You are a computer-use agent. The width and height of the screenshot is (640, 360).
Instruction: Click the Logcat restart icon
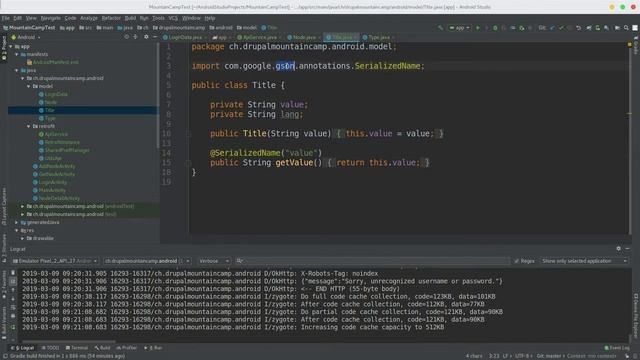(13, 327)
